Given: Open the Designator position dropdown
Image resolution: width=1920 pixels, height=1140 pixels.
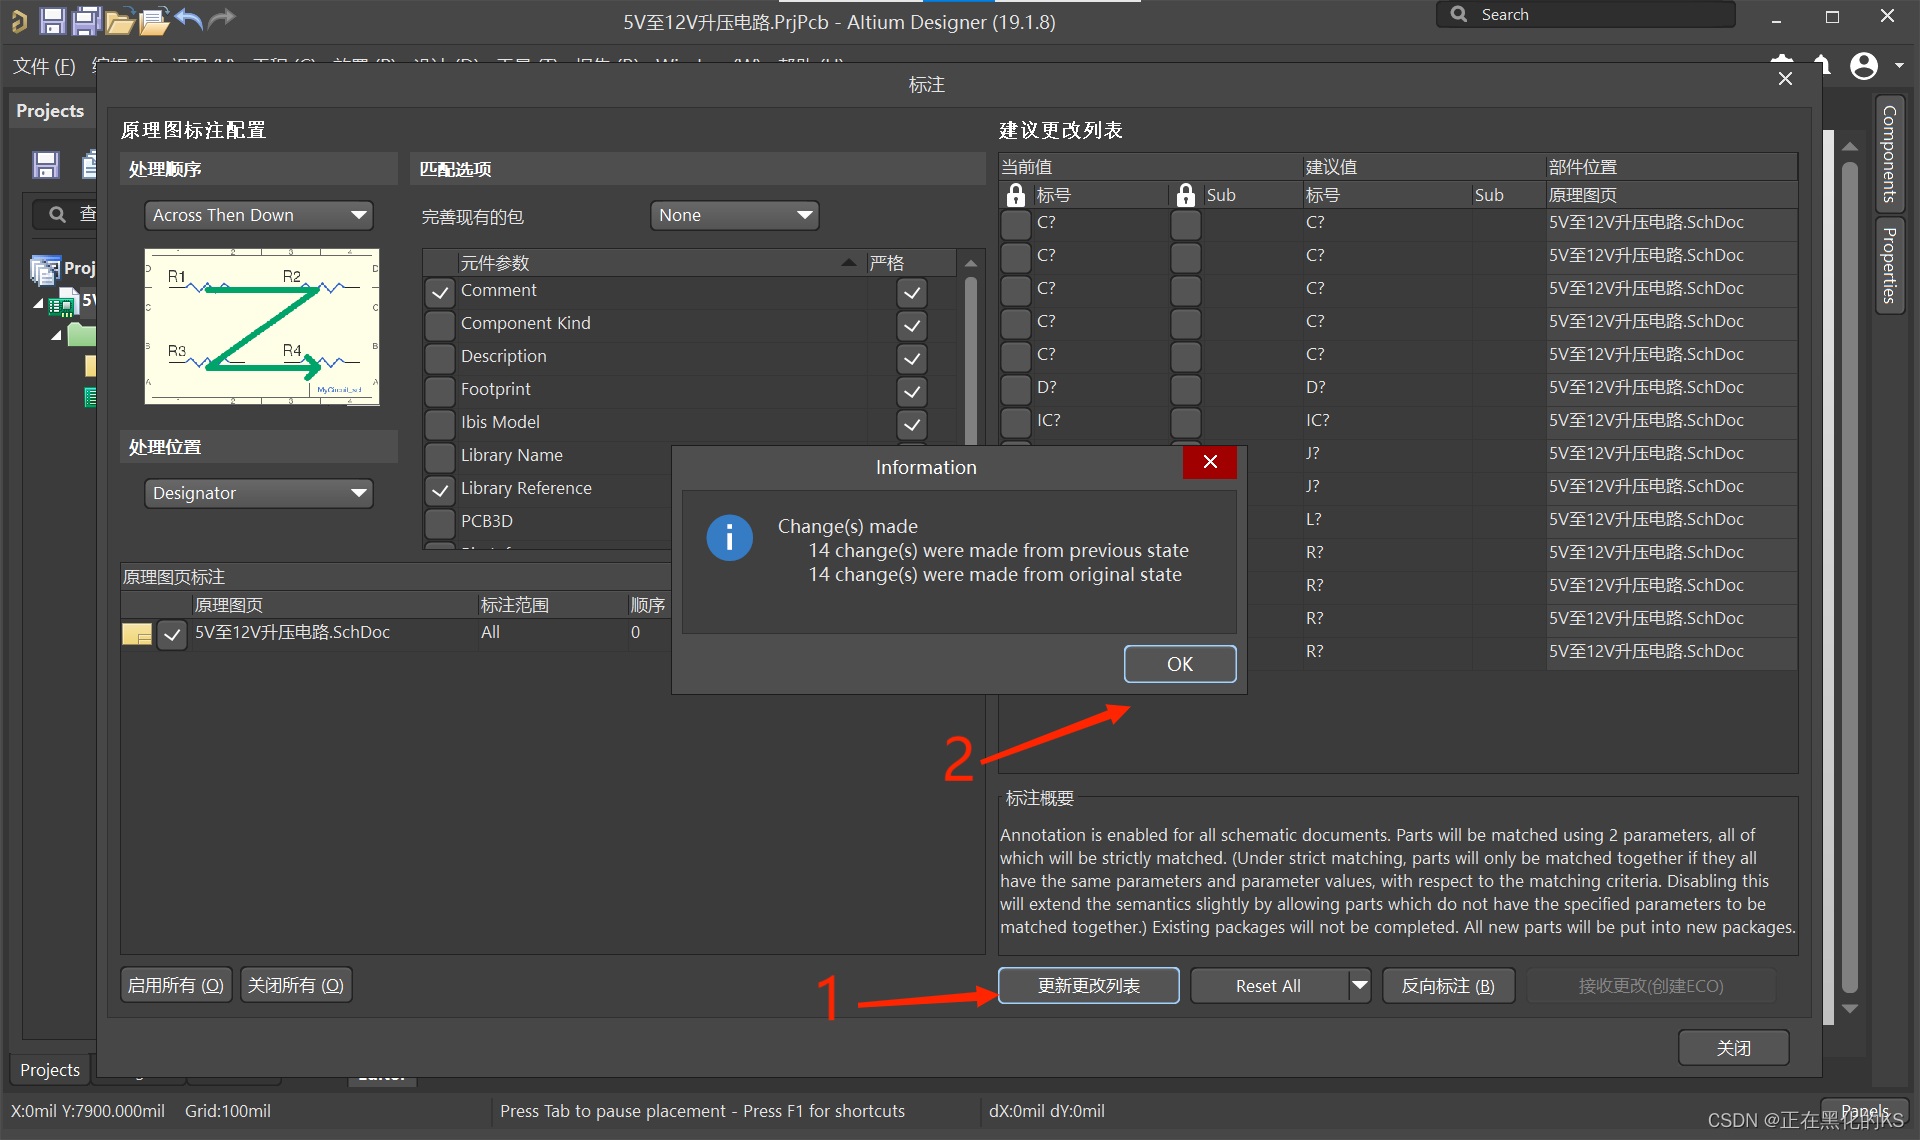Looking at the screenshot, I should 258,493.
